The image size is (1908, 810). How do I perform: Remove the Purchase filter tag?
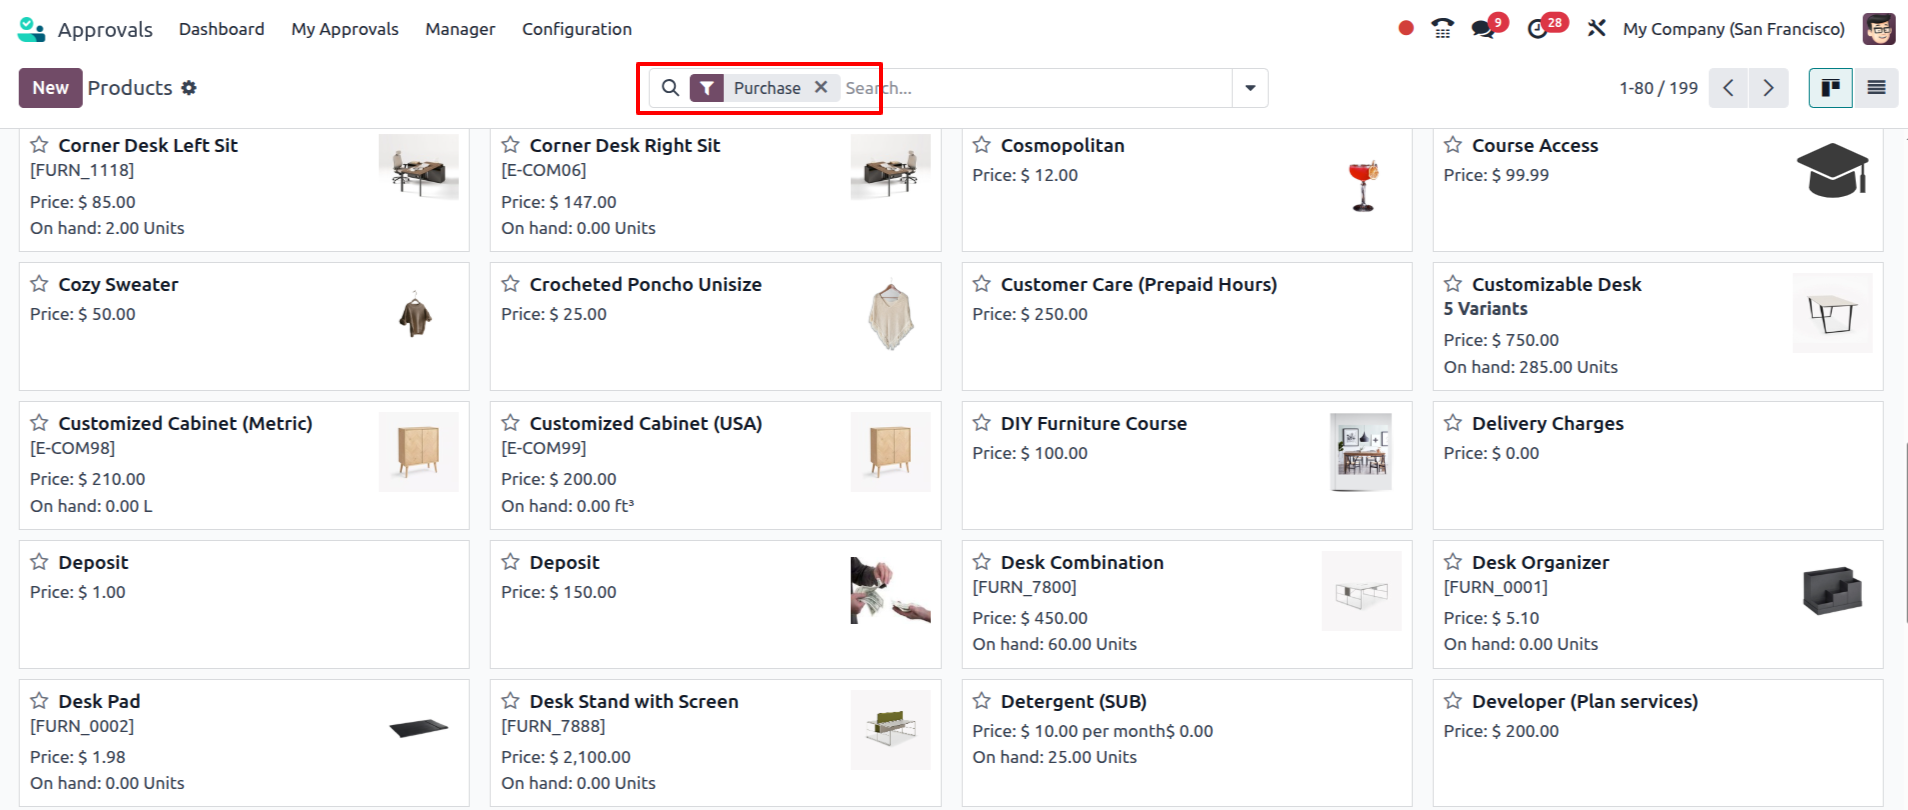pos(821,87)
